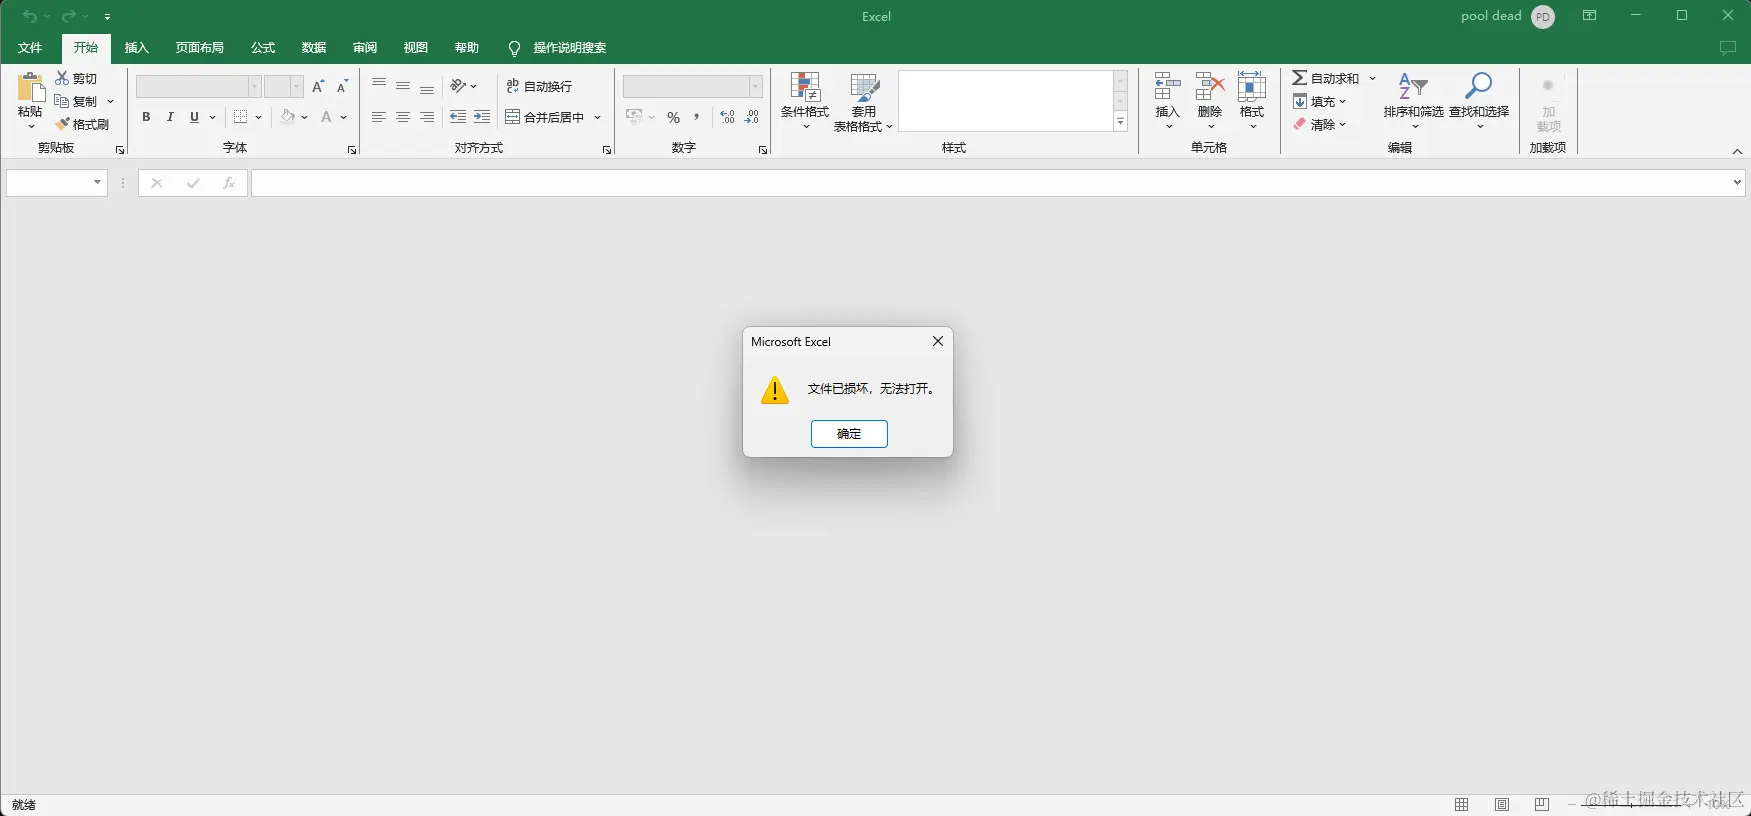Pick the font color A button
The height and width of the screenshot is (816, 1751).
(326, 117)
